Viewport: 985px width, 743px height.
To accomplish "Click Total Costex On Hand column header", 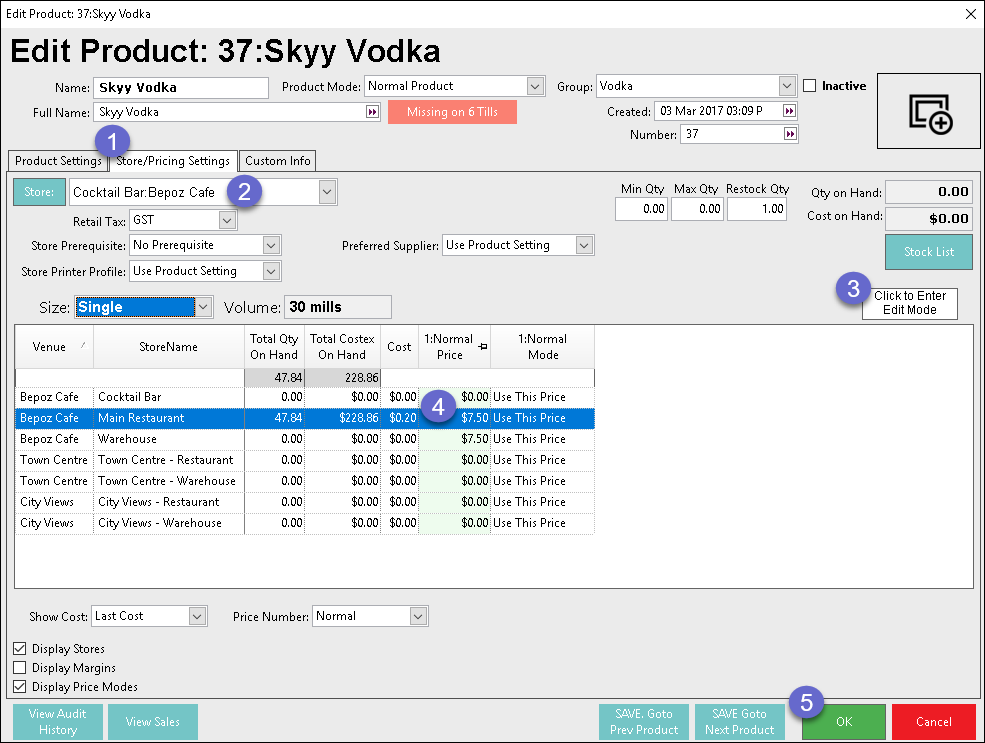I will click(342, 347).
